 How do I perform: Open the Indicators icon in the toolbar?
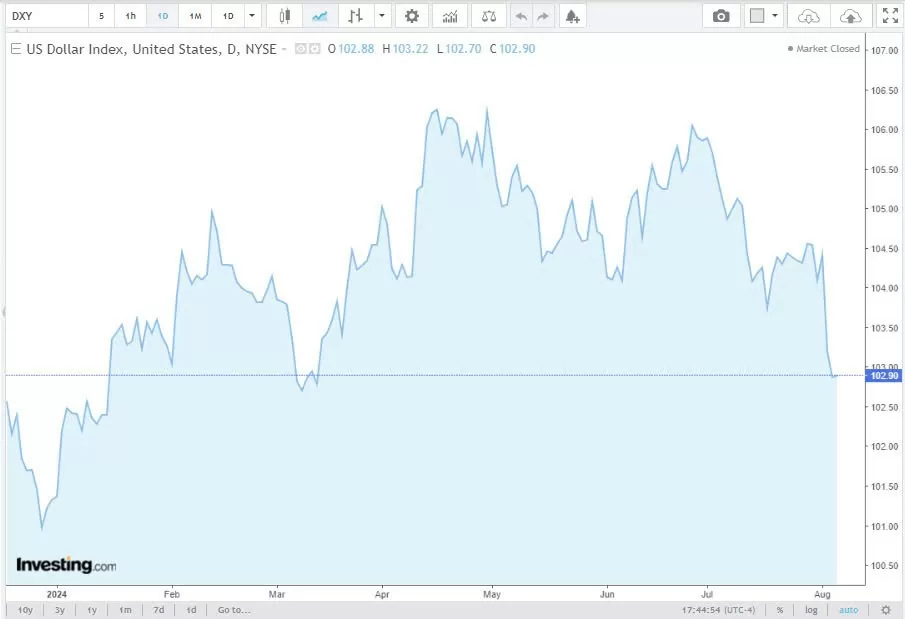[x=449, y=15]
